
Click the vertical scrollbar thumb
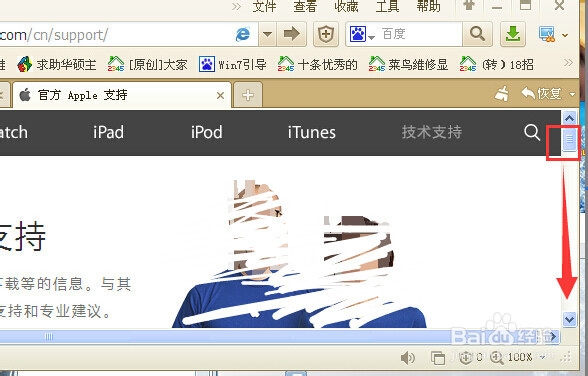(x=570, y=139)
